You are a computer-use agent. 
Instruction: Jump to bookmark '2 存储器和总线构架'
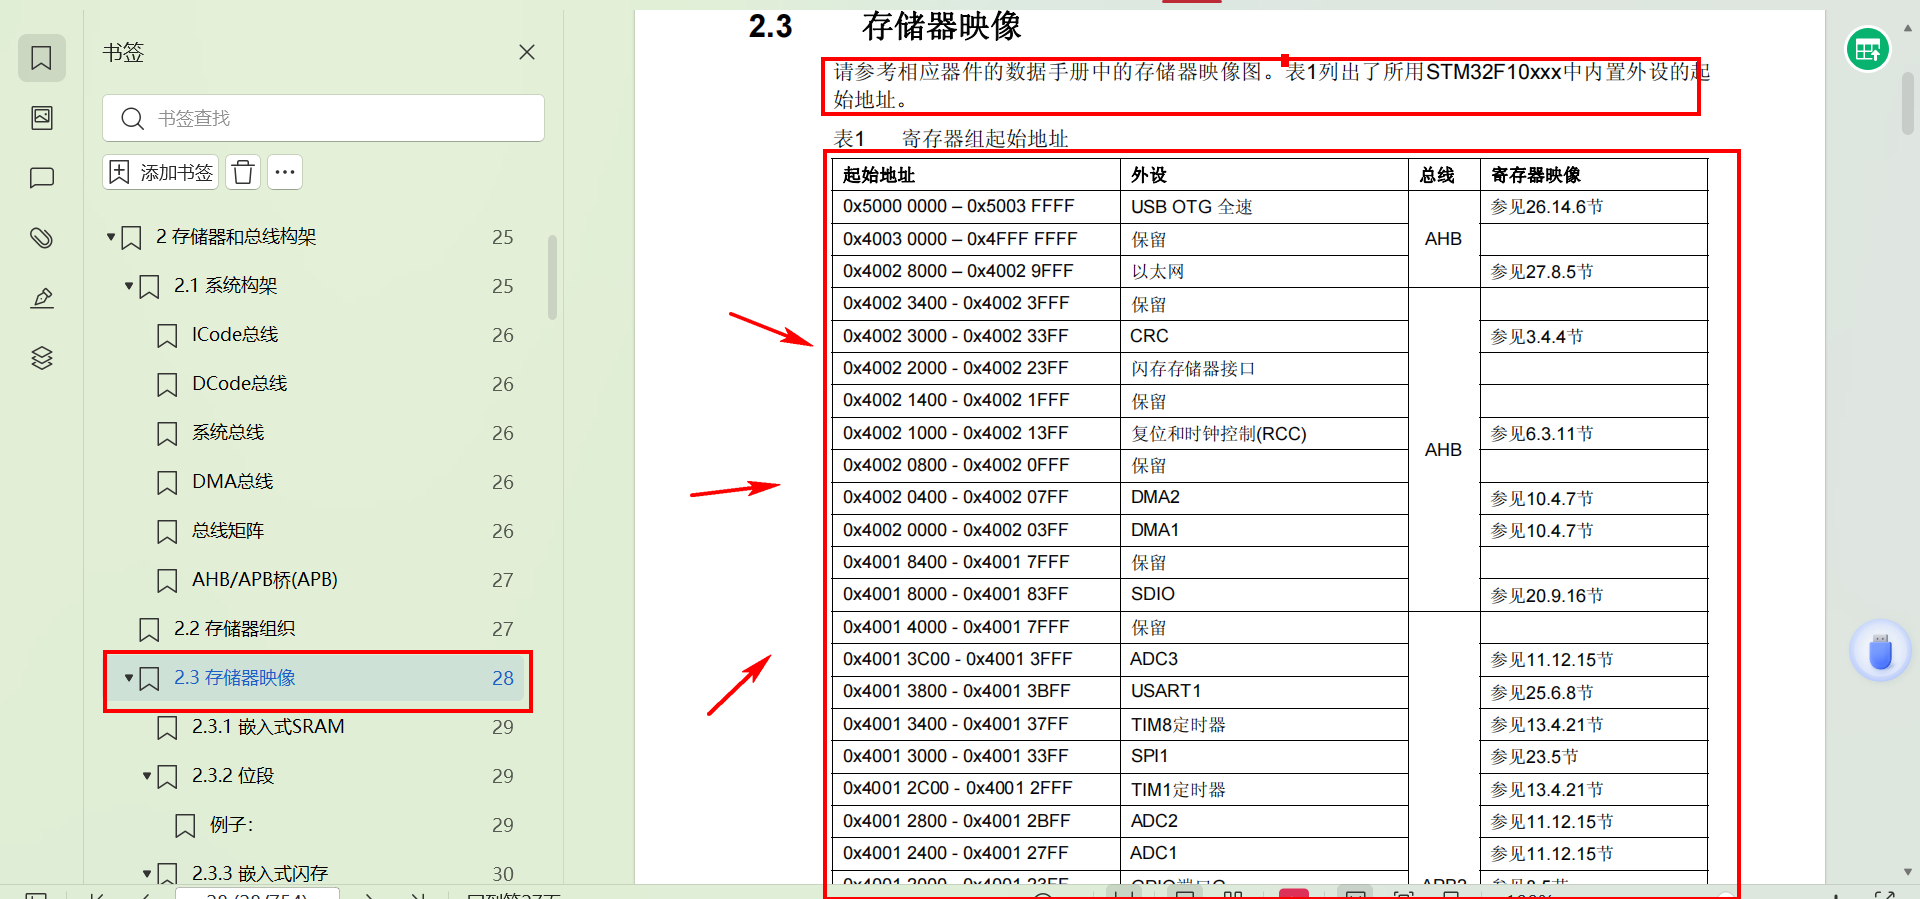236,237
